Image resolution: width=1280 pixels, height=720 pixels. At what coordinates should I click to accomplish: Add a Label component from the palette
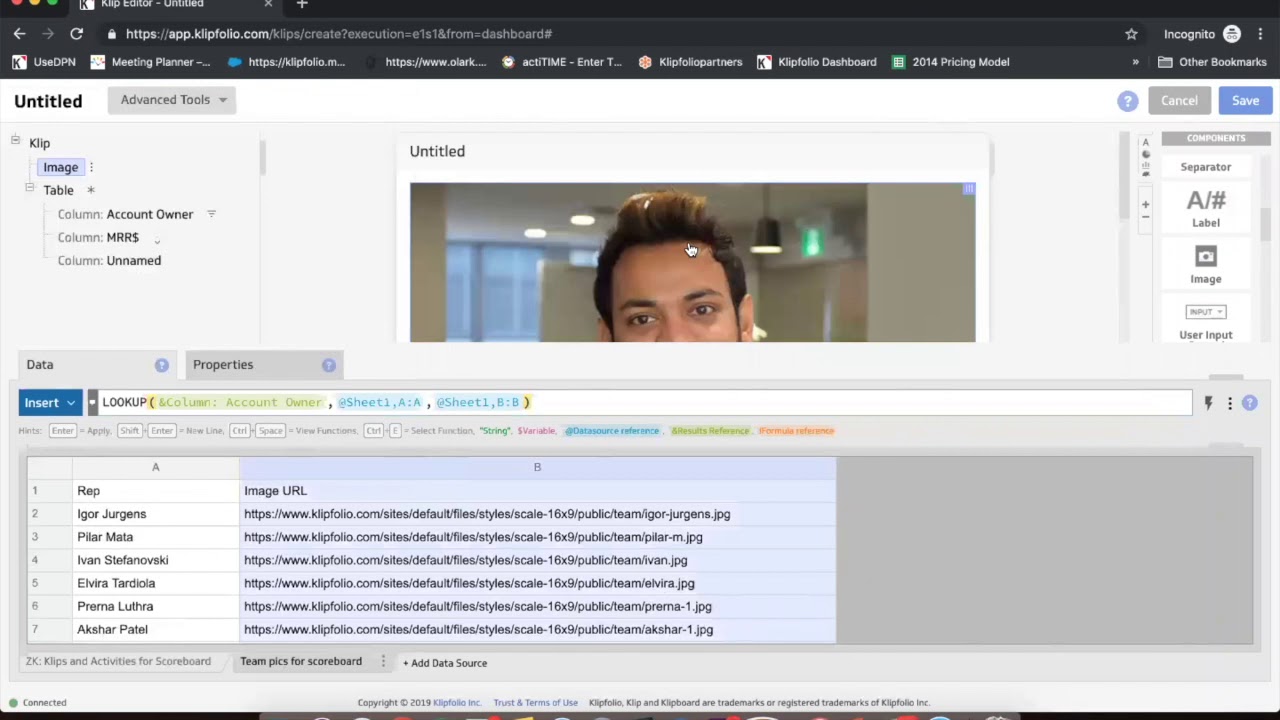coord(1205,208)
